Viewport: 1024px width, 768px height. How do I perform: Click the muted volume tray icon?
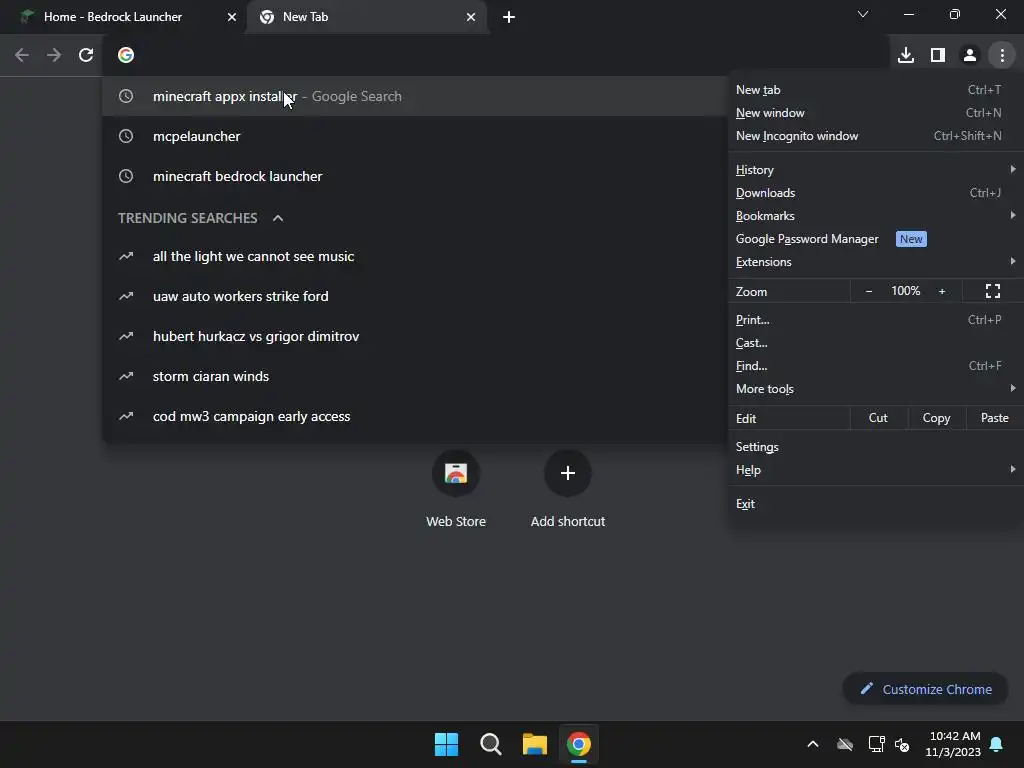[903, 744]
